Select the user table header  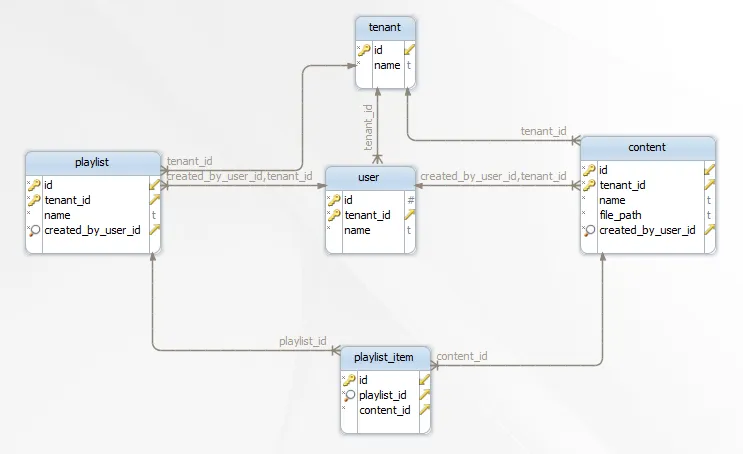[x=370, y=177]
